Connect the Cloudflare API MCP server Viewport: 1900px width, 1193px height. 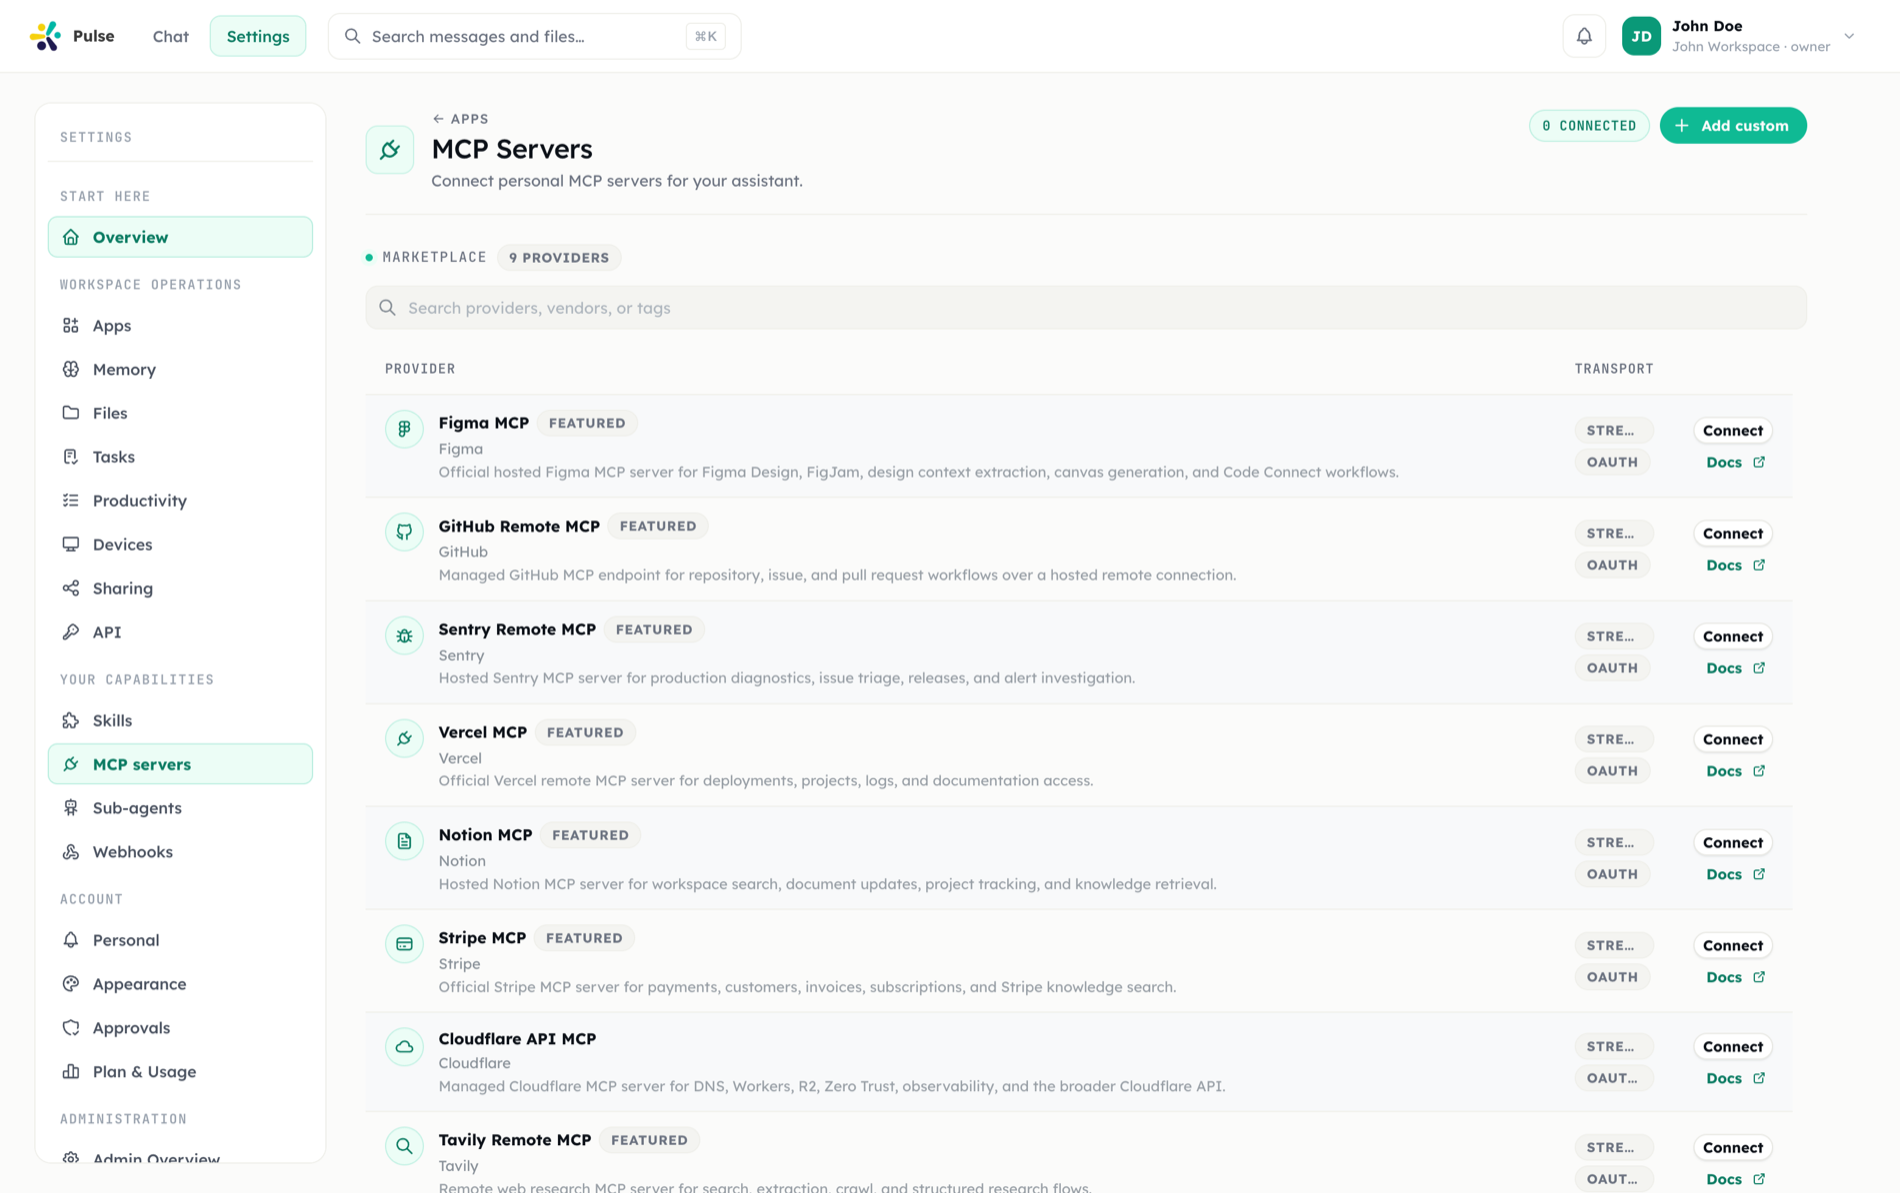point(1733,1047)
